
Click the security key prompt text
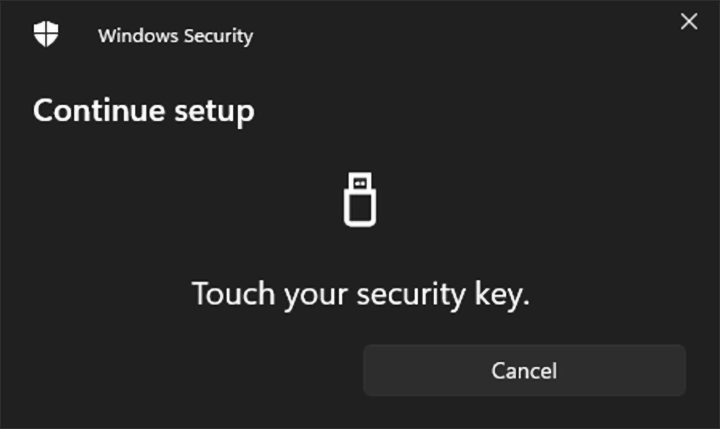360,295
